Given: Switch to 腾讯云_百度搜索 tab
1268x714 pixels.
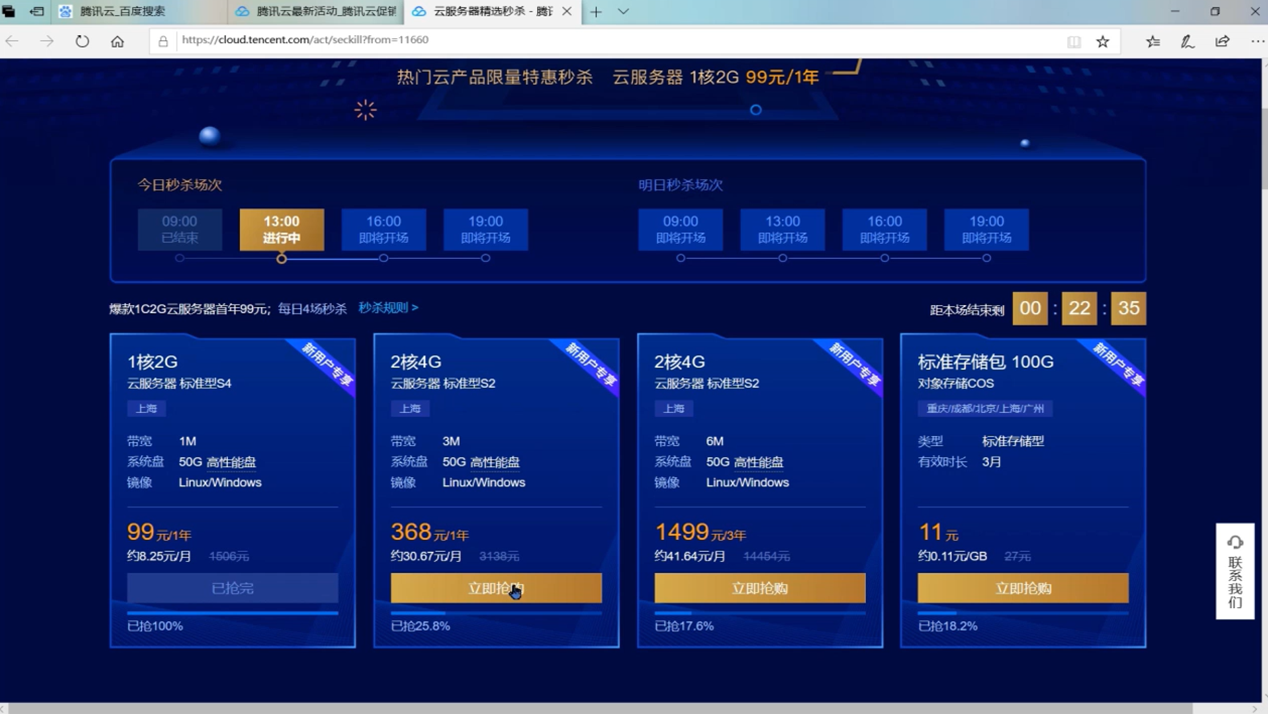Looking at the screenshot, I should pyautogui.click(x=140, y=12).
